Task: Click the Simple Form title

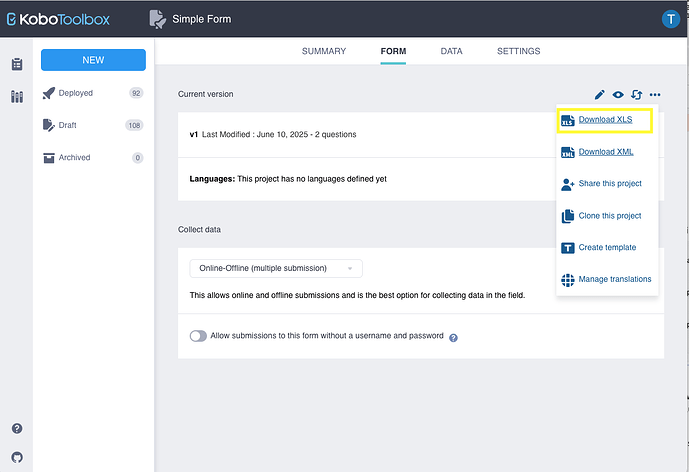Action: [201, 19]
